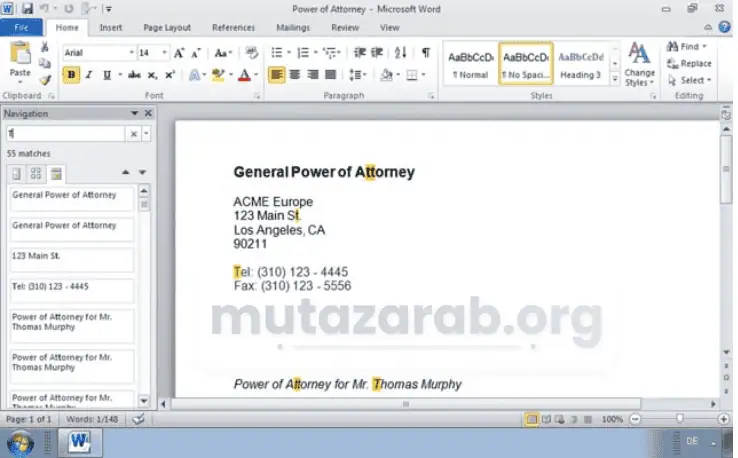
Task: Toggle Show/Hide paragraph marks
Action: [x=425, y=53]
